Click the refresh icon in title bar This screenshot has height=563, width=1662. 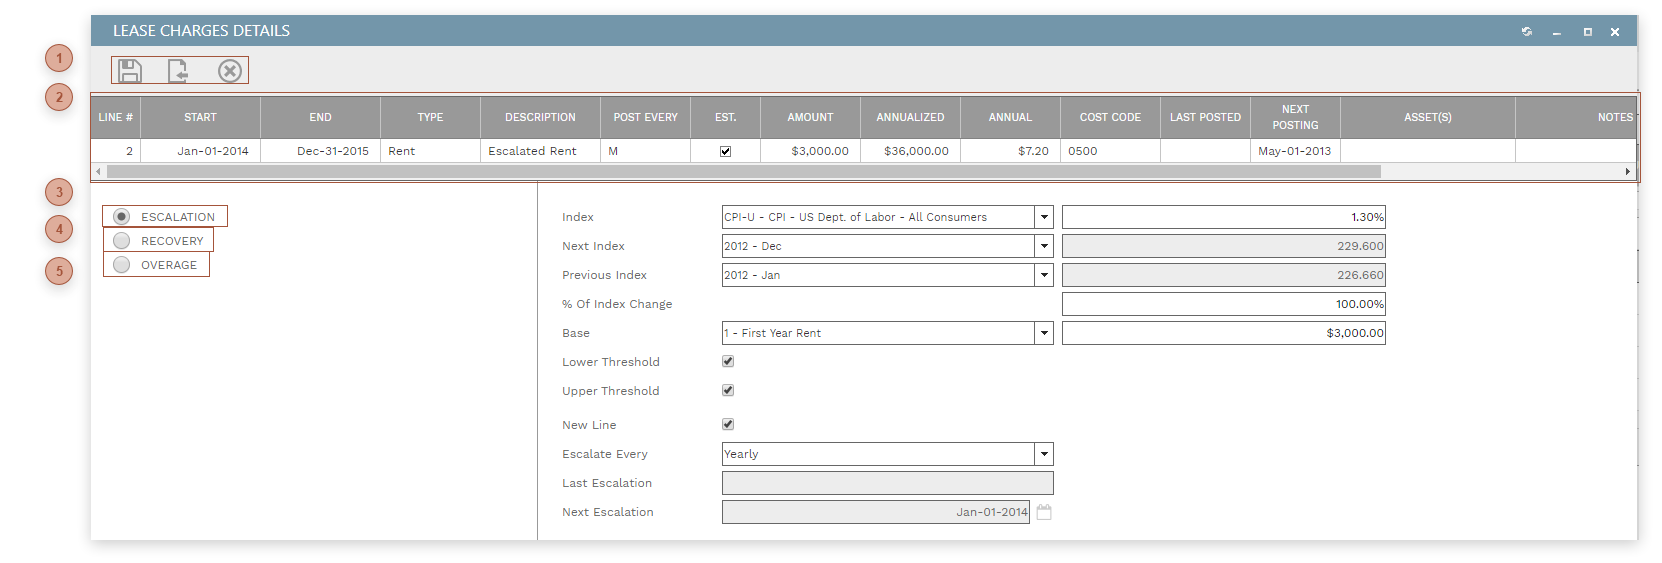[1527, 32]
